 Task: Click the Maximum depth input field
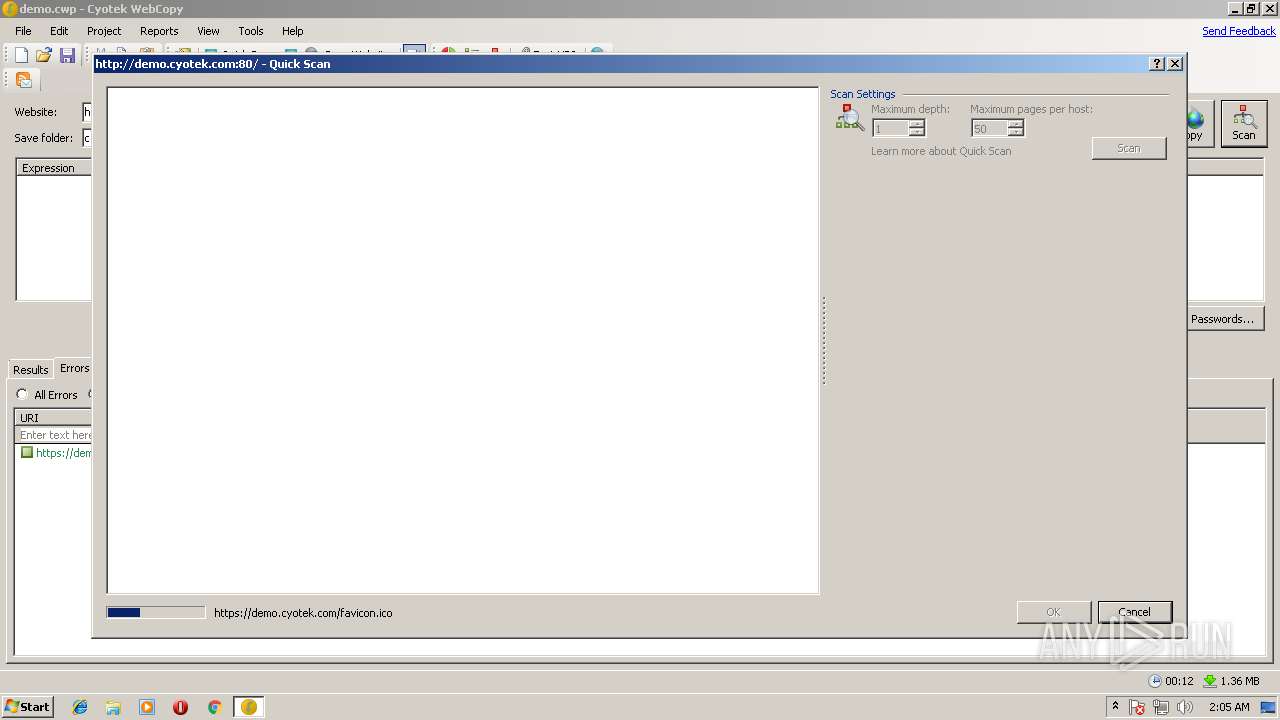point(890,128)
